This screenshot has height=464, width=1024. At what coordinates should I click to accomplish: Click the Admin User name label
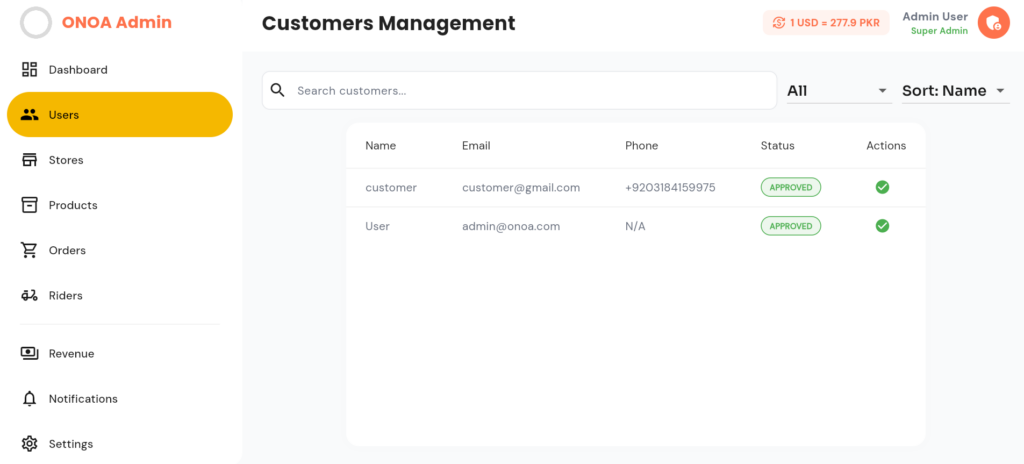[x=935, y=16]
